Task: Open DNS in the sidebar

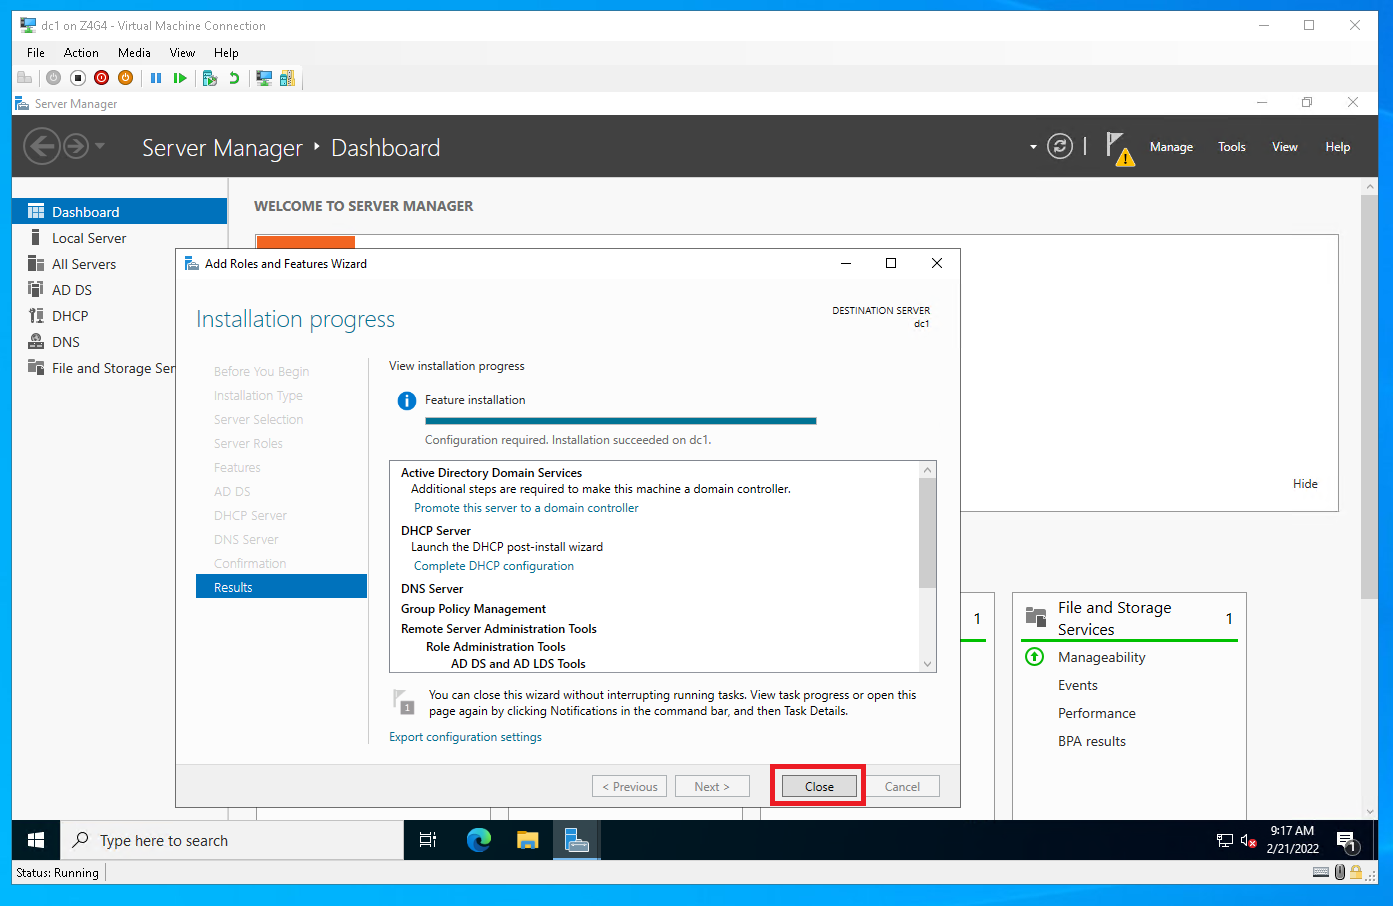Action: tap(95, 342)
